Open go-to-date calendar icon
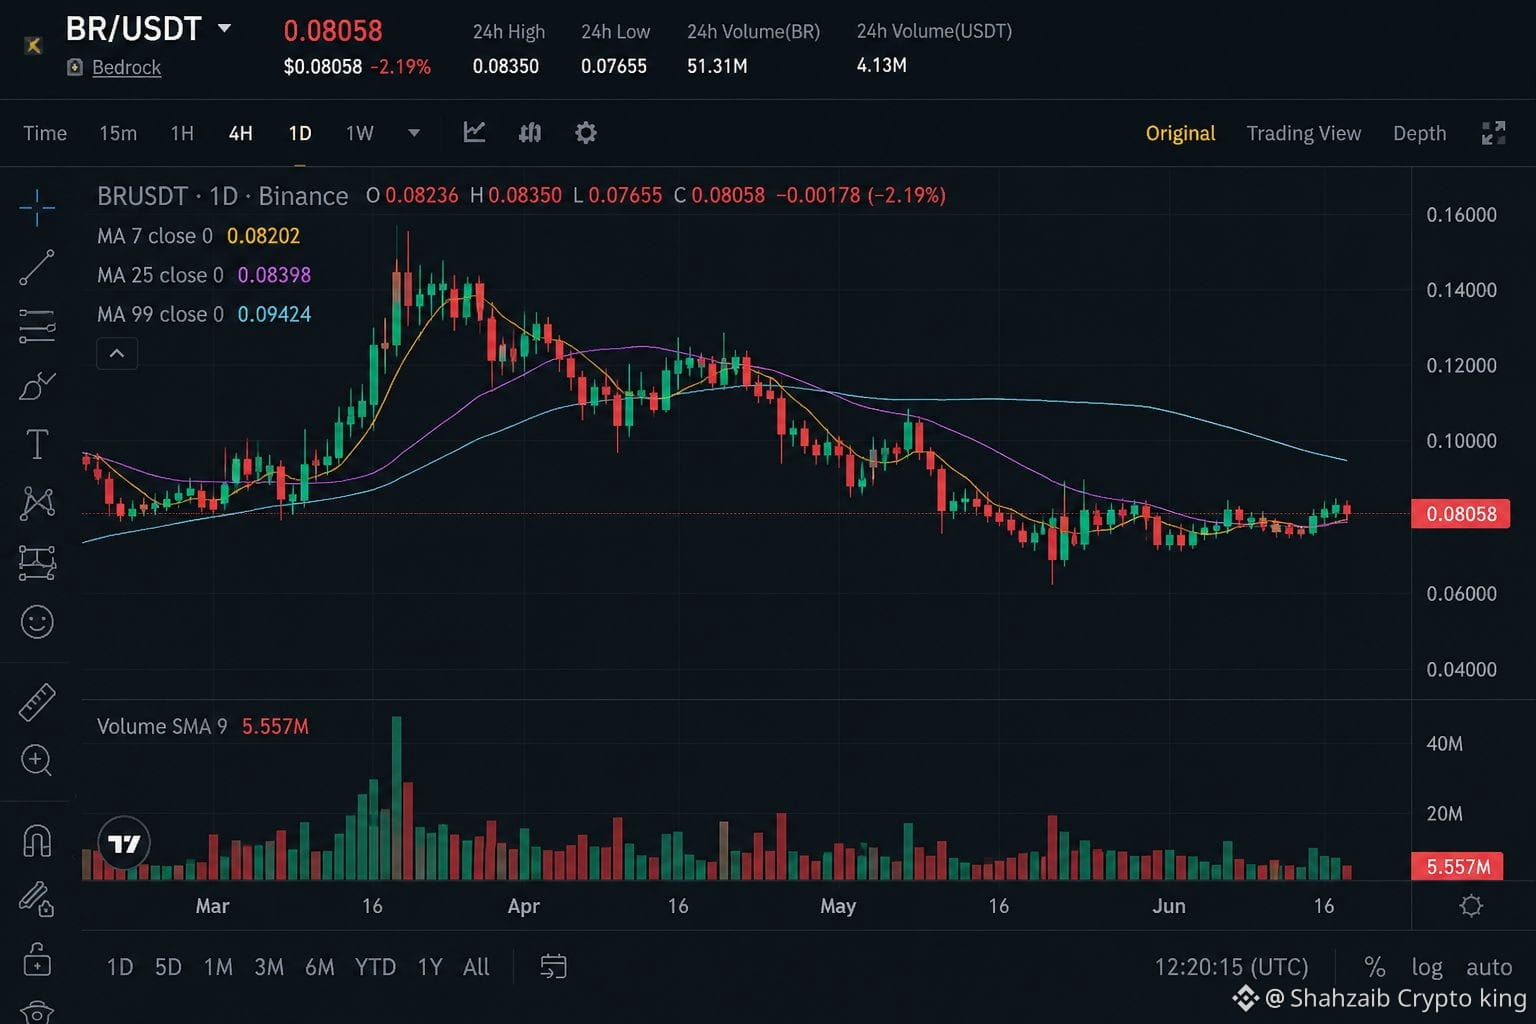 (553, 967)
